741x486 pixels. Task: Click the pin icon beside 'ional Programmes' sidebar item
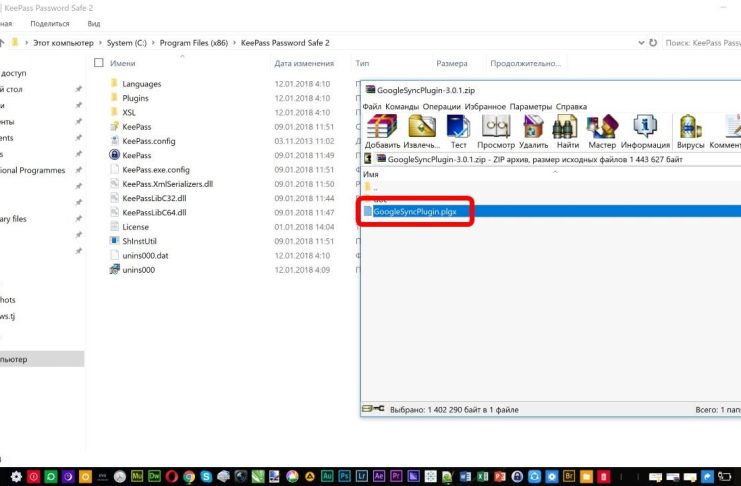[78, 170]
